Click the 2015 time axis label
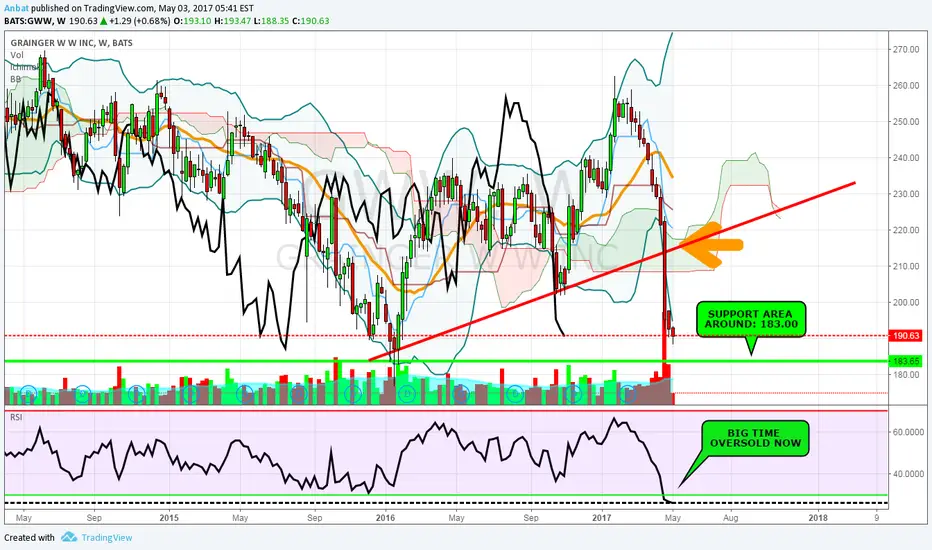This screenshot has width=932, height=550. (x=169, y=518)
